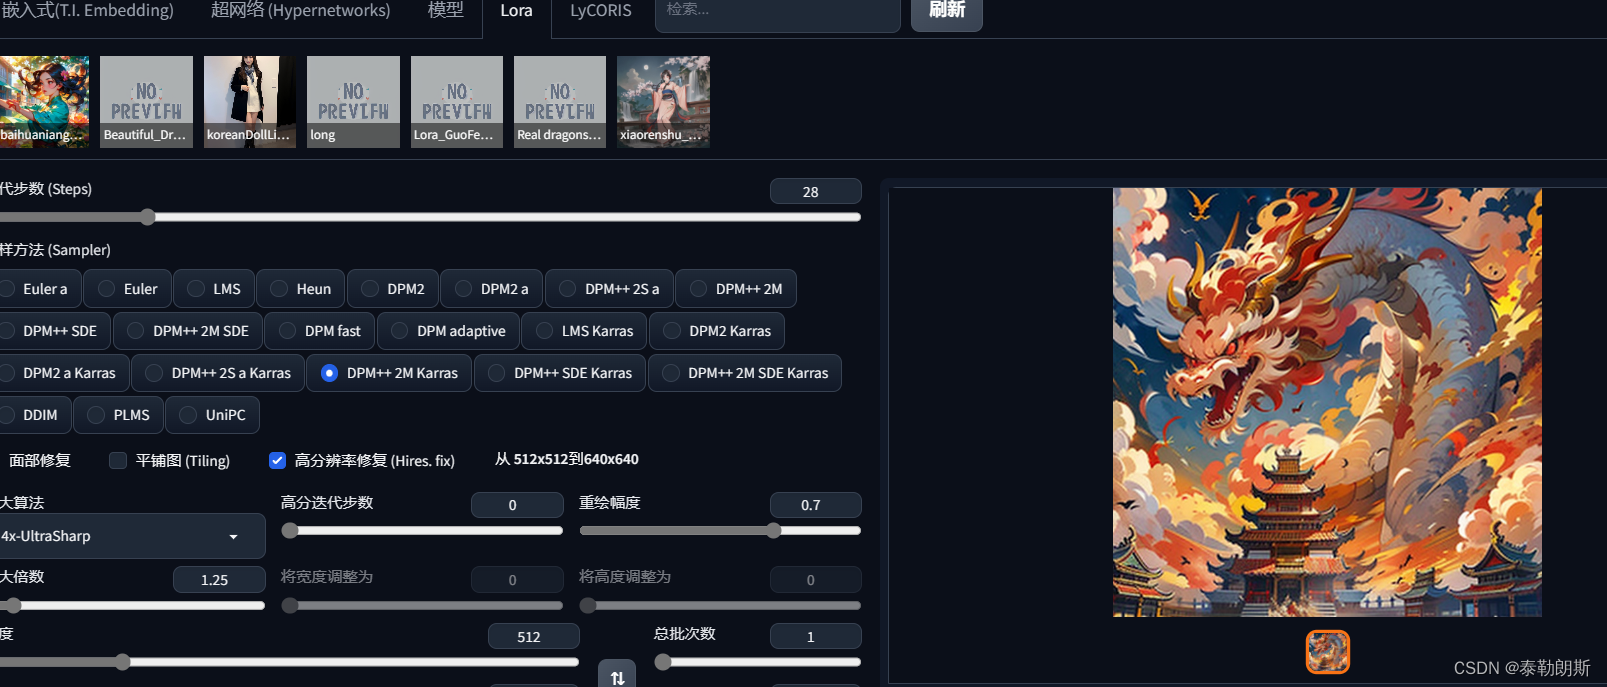Click the width field showing 512
This screenshot has width=1607, height=687.
click(x=533, y=636)
